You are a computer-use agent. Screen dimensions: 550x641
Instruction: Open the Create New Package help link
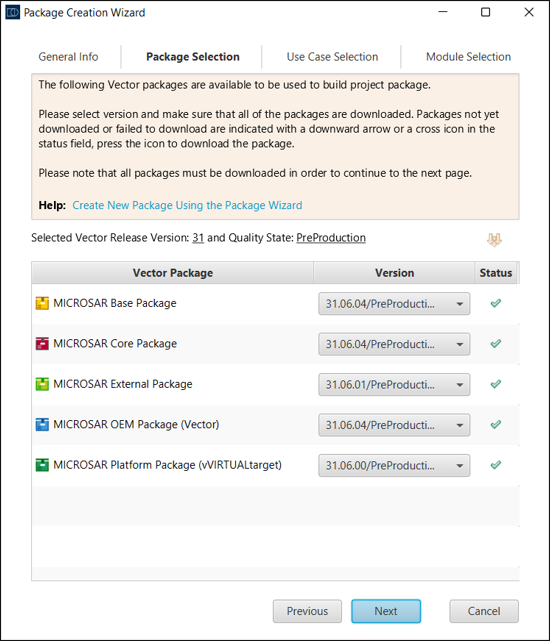point(187,205)
